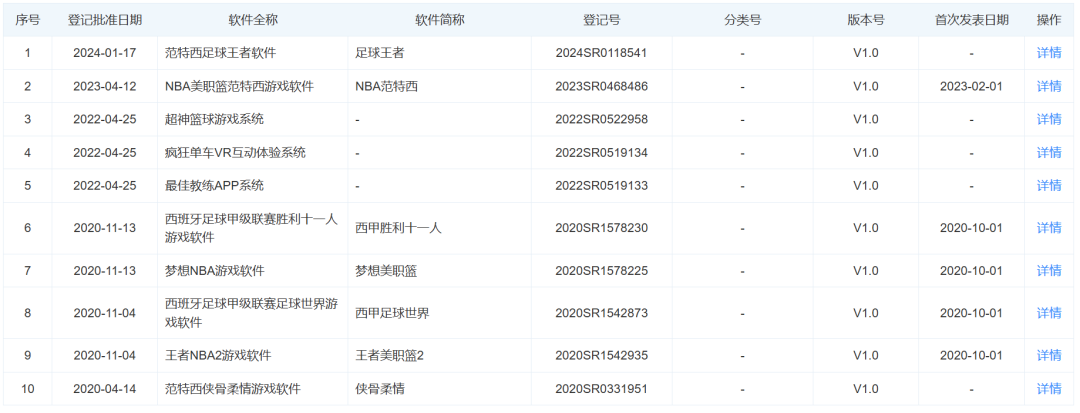Open 详情 link for 超神篮球游戏系统

click(1049, 119)
